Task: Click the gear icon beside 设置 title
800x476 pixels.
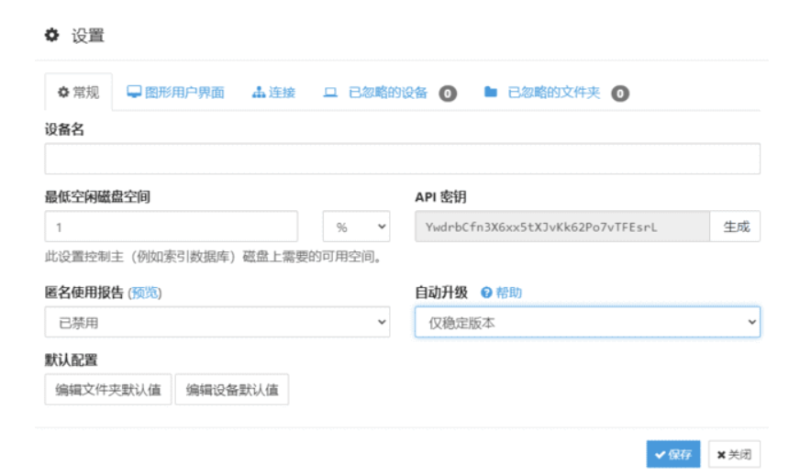Action: pos(52,36)
